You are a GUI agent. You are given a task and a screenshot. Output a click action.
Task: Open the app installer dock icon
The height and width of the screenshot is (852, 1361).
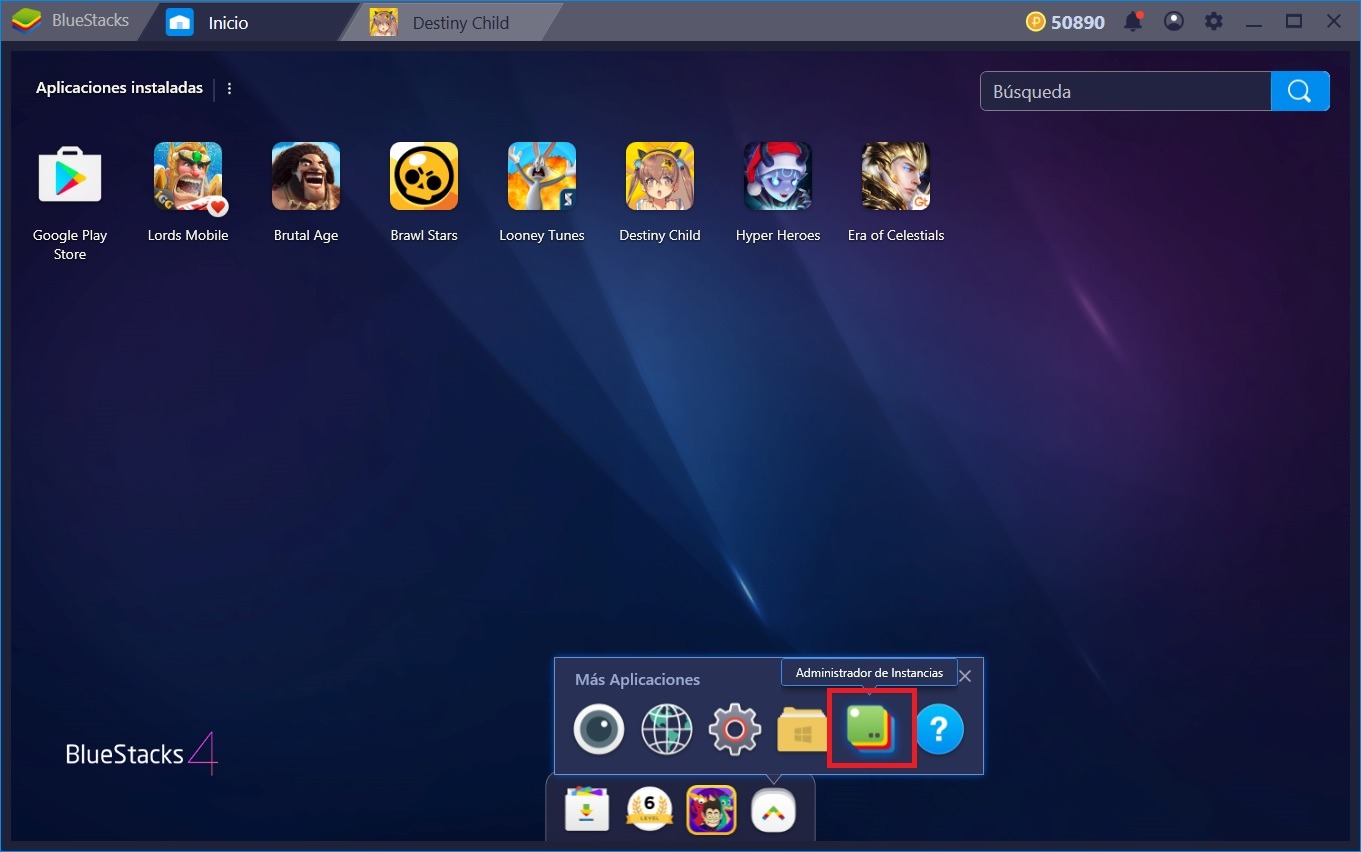[587, 809]
